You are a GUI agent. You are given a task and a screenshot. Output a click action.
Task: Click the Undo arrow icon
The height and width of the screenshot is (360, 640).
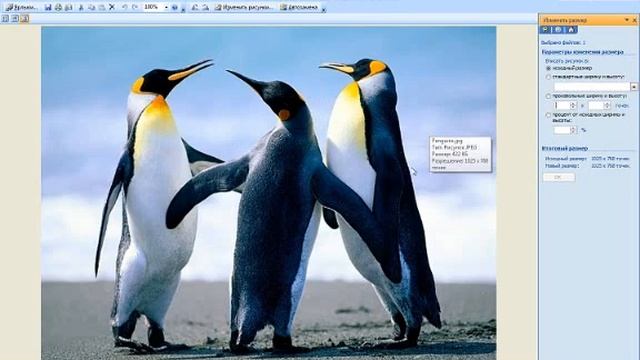tap(125, 7)
